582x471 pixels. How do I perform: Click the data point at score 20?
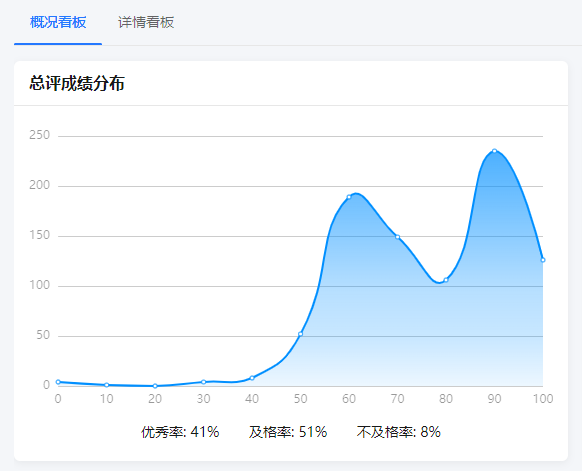(155, 386)
